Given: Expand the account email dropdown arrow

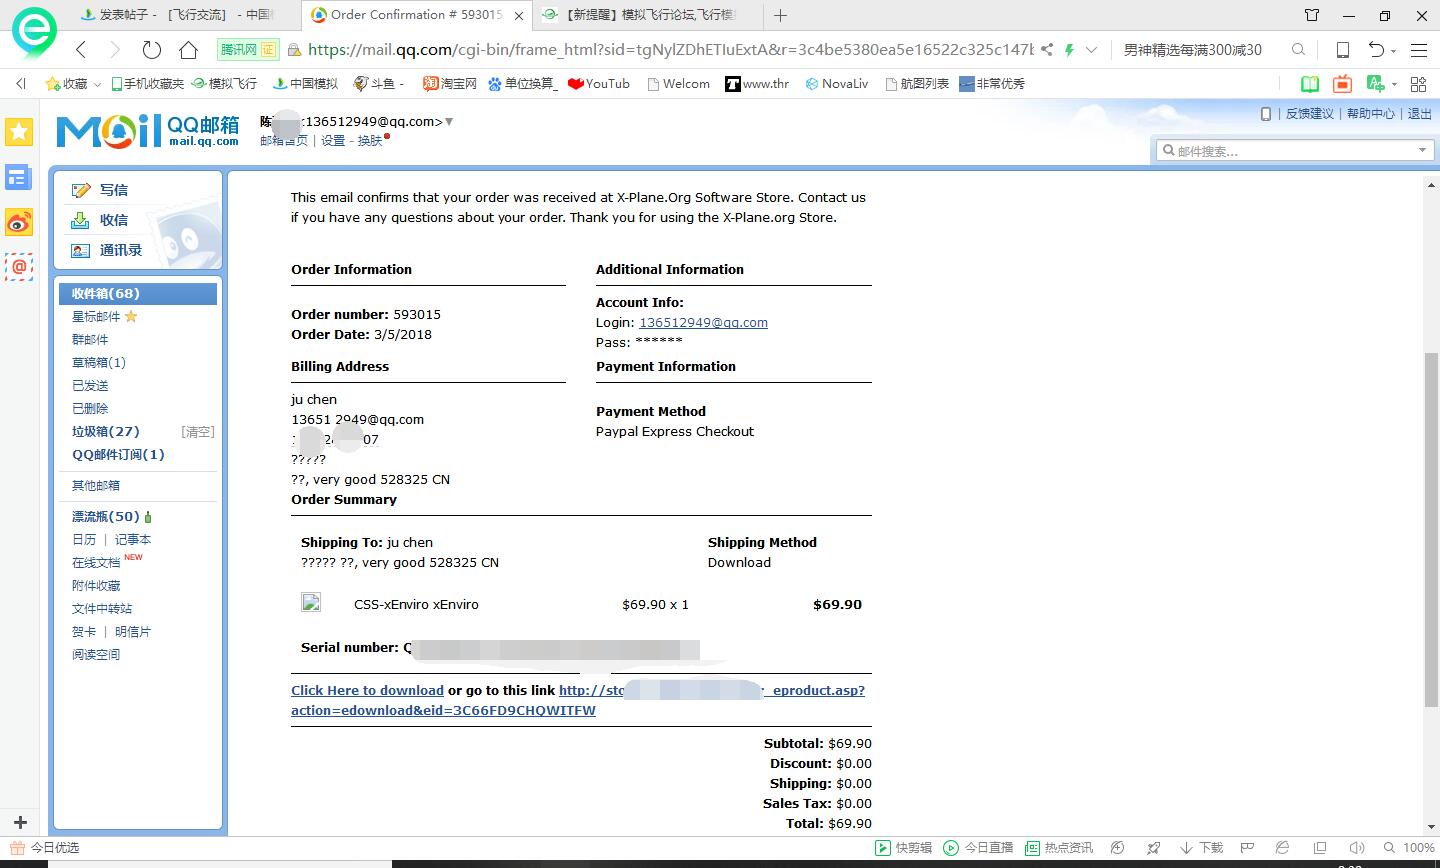Looking at the screenshot, I should coord(449,122).
